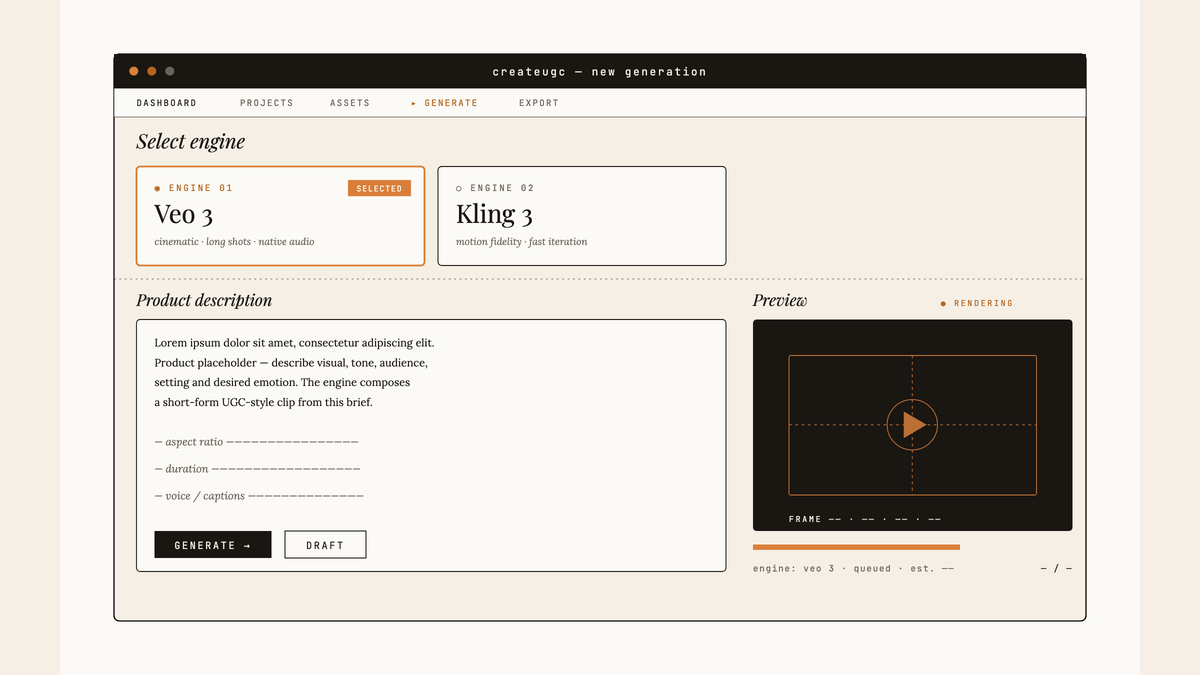Click the ENGINE 01 label

pyautogui.click(x=194, y=188)
